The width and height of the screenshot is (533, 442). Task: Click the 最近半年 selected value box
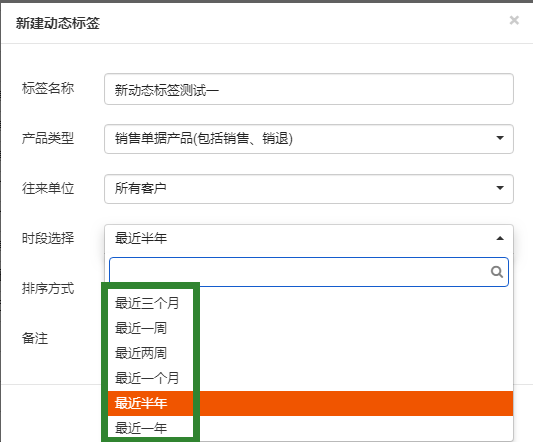309,239
